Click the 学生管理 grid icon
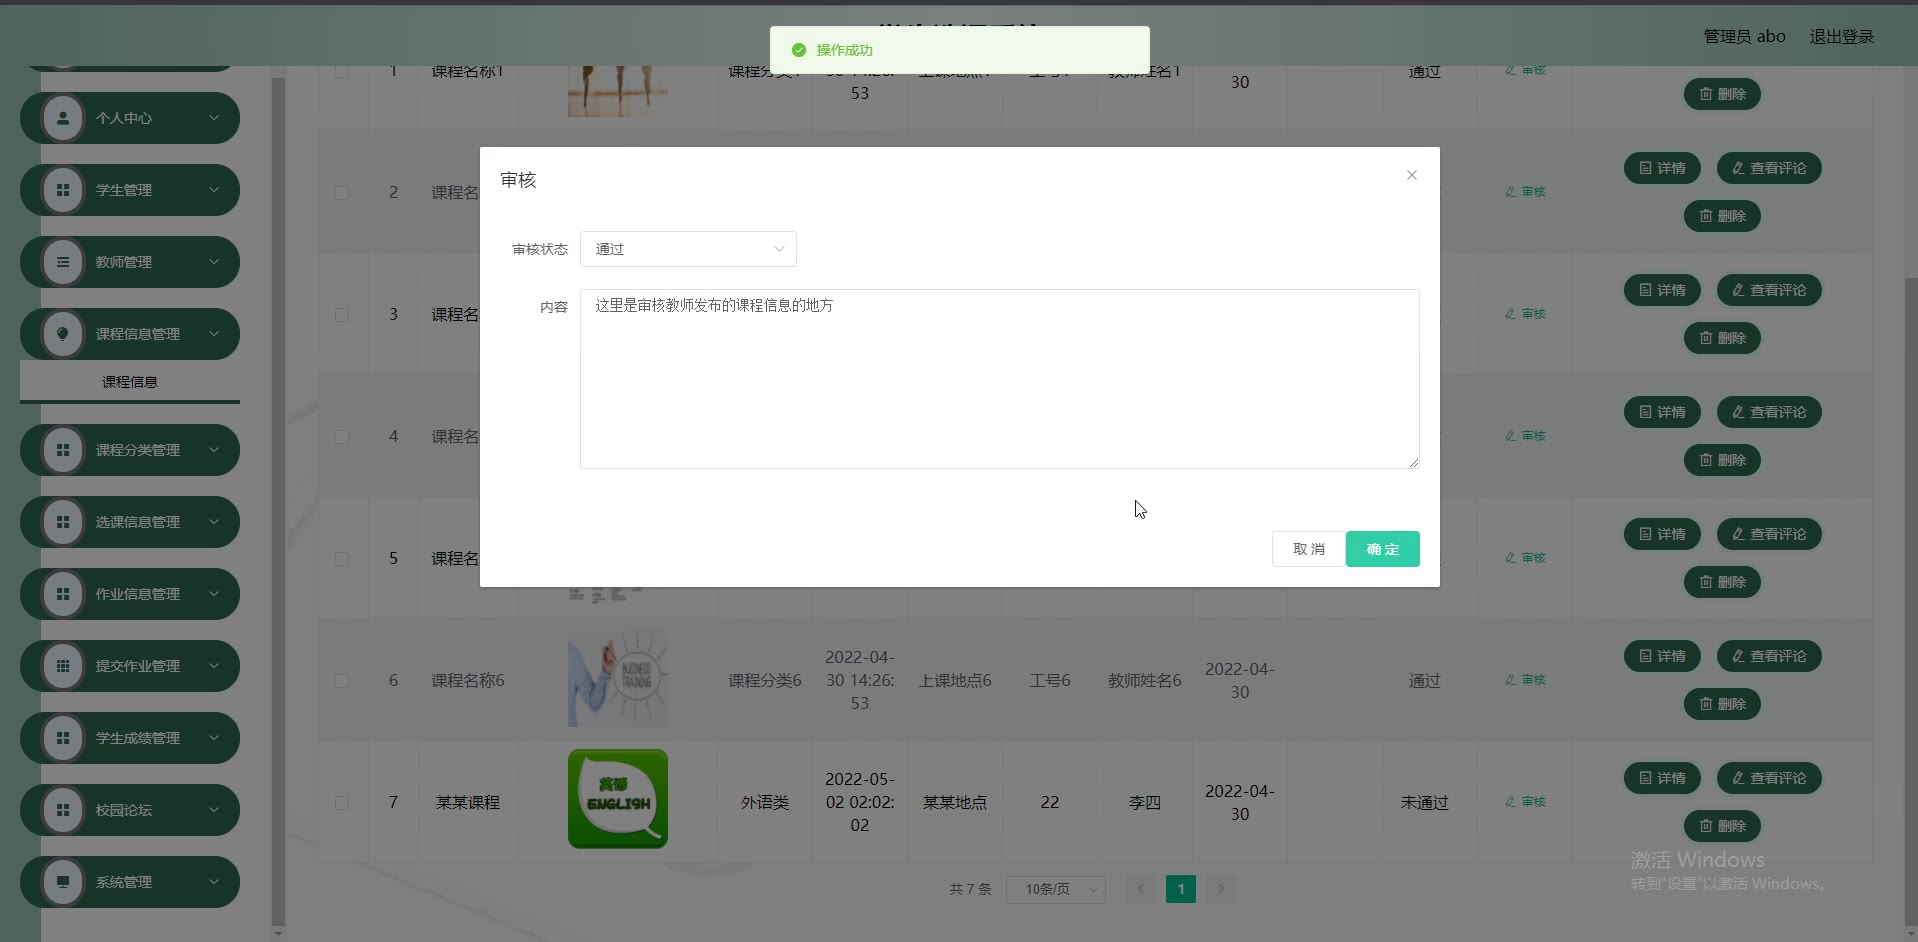 click(x=63, y=190)
